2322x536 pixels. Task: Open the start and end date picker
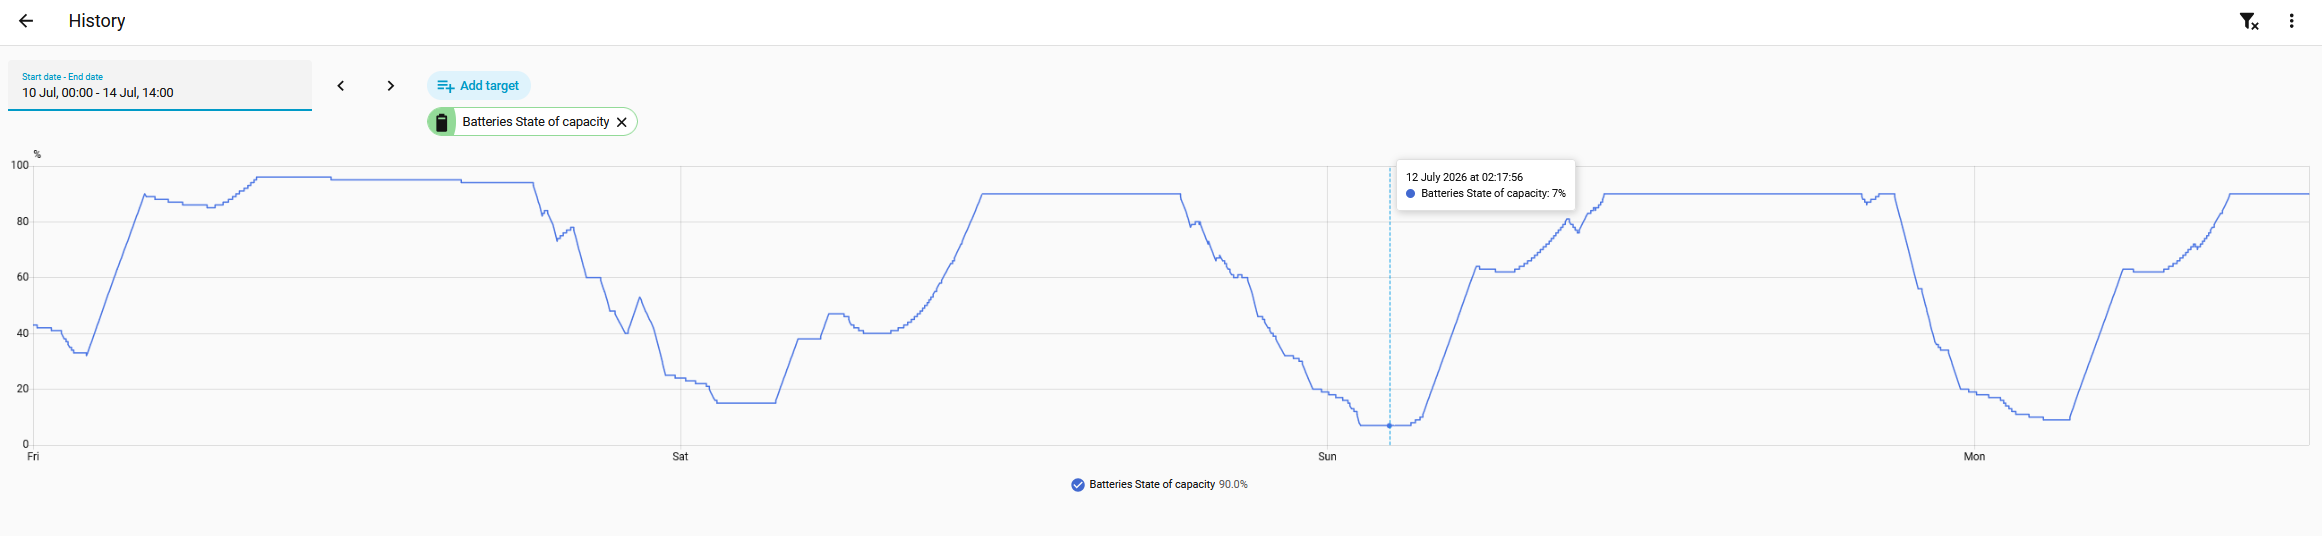160,86
